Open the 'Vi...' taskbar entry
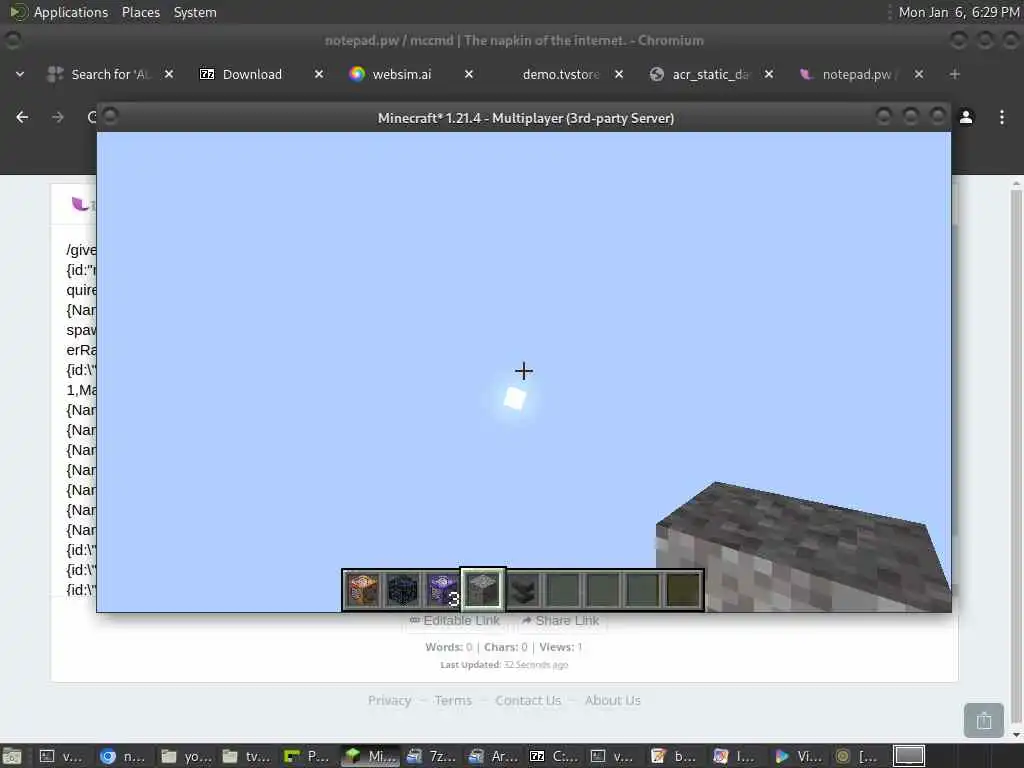The width and height of the screenshot is (1024, 768). (x=799, y=756)
